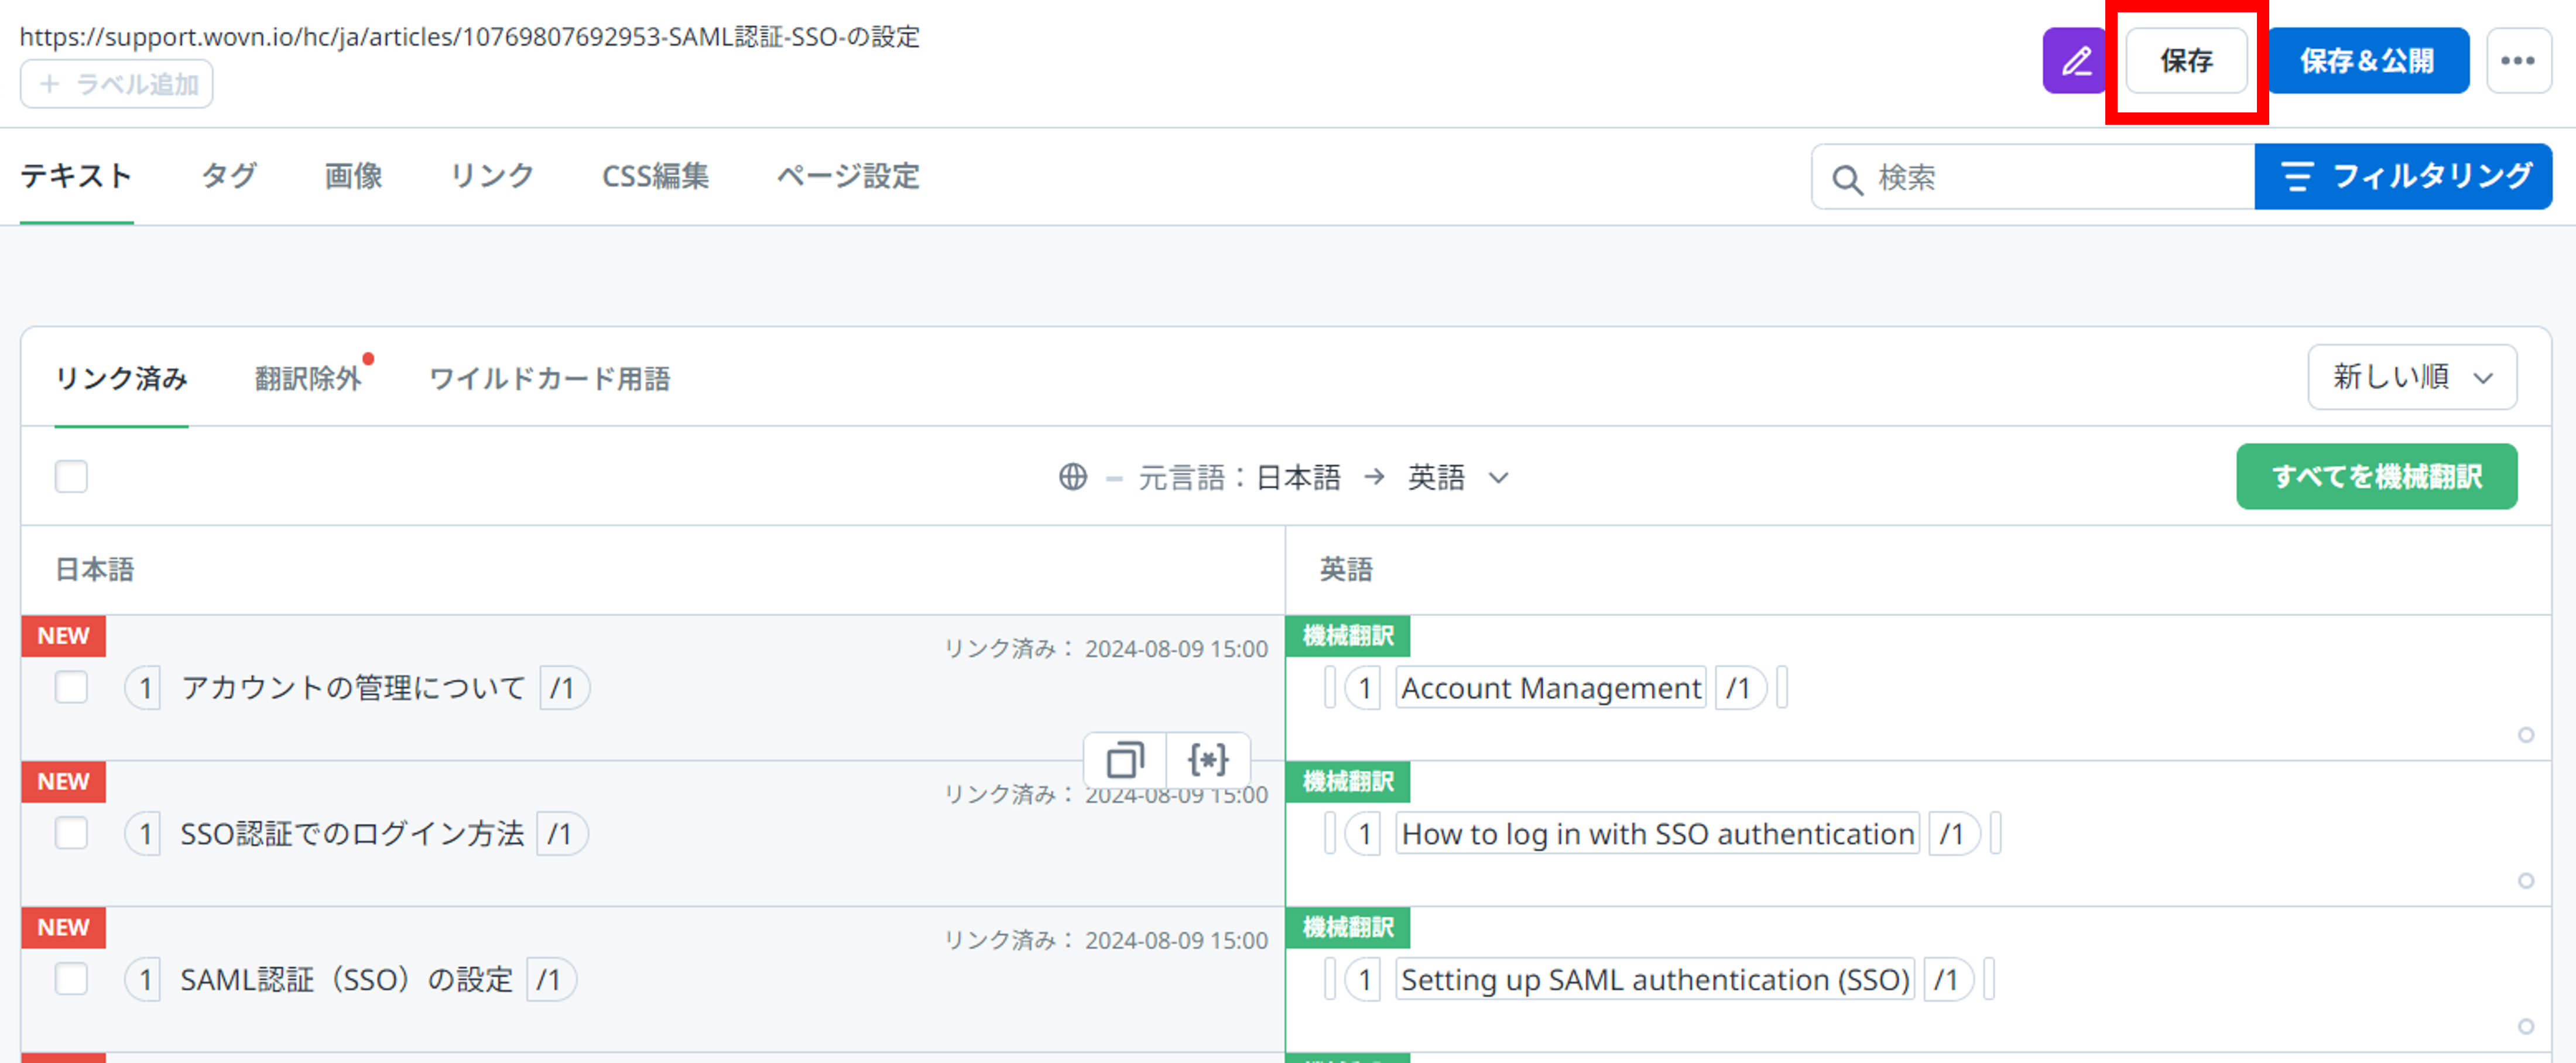Check the SSO認証でのログイン方法 row checkbox
Image resolution: width=2576 pixels, height=1063 pixels.
(x=71, y=833)
